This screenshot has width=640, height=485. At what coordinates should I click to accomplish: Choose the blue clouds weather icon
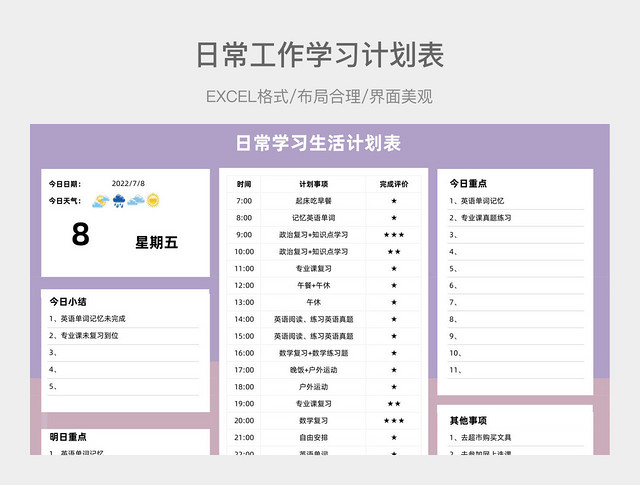pyautogui.click(x=136, y=200)
